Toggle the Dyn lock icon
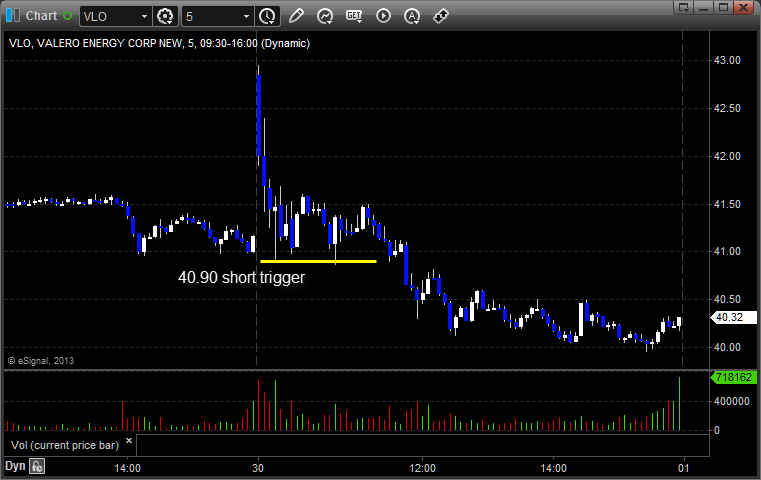This screenshot has width=761, height=480. point(37,466)
